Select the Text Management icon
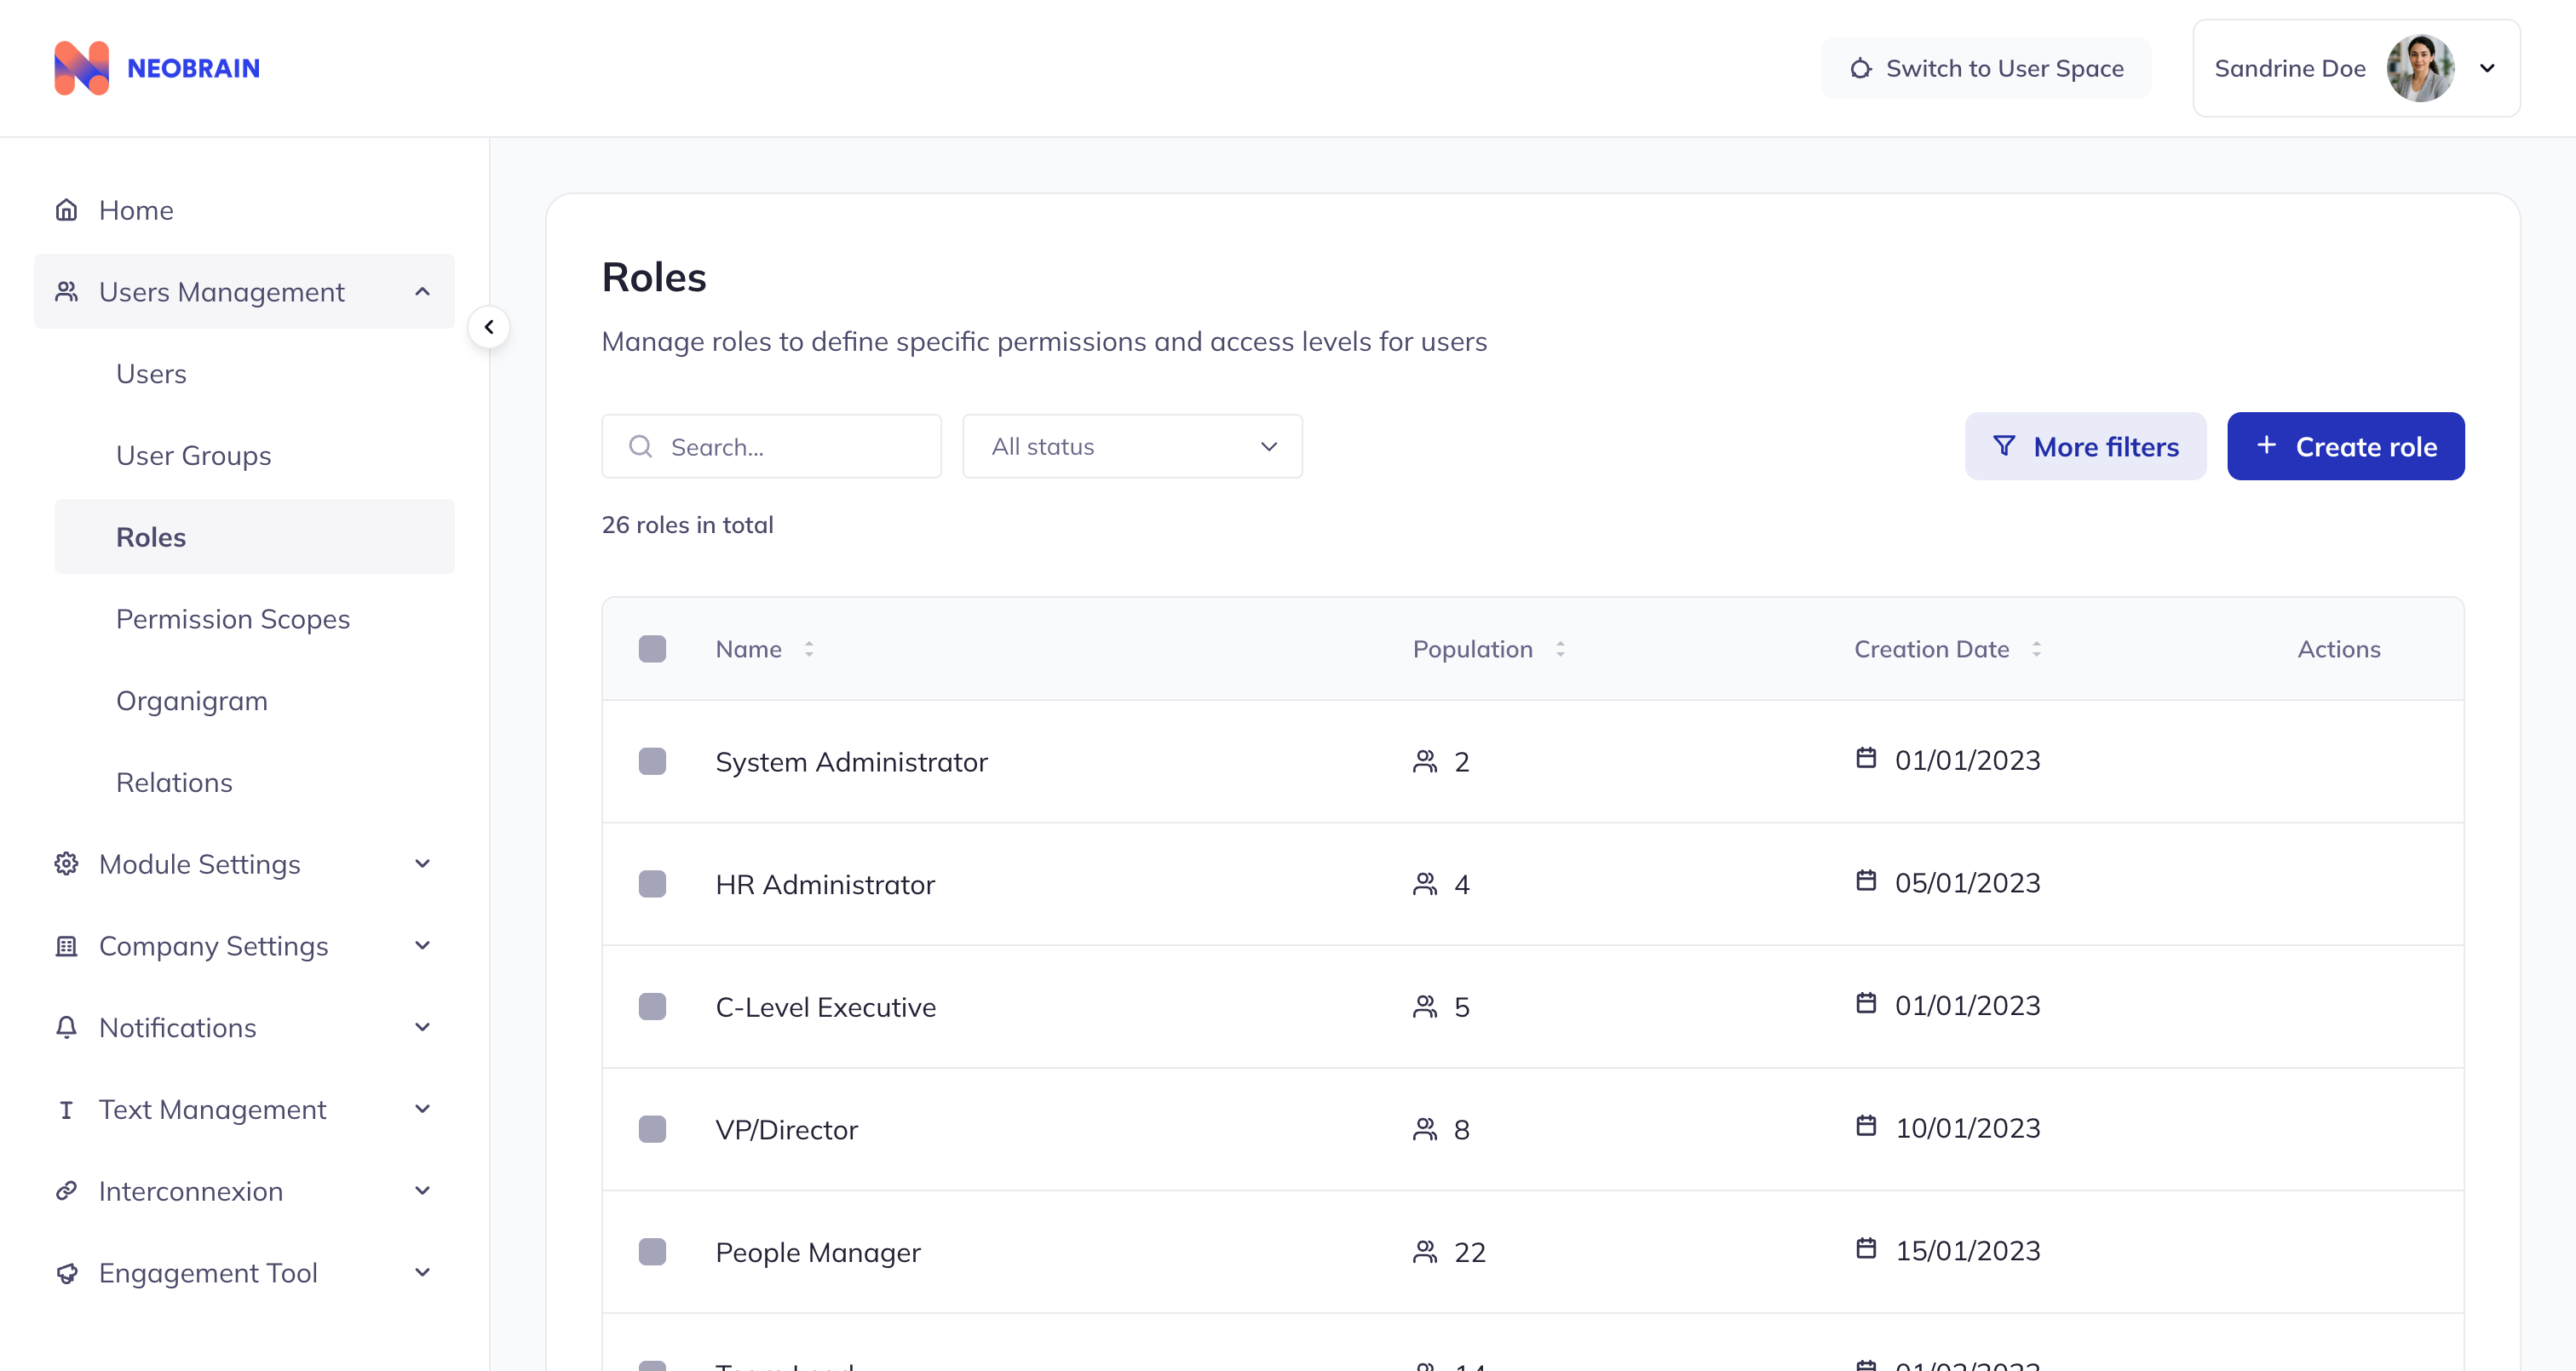The height and width of the screenshot is (1371, 2576). pos(66,1109)
